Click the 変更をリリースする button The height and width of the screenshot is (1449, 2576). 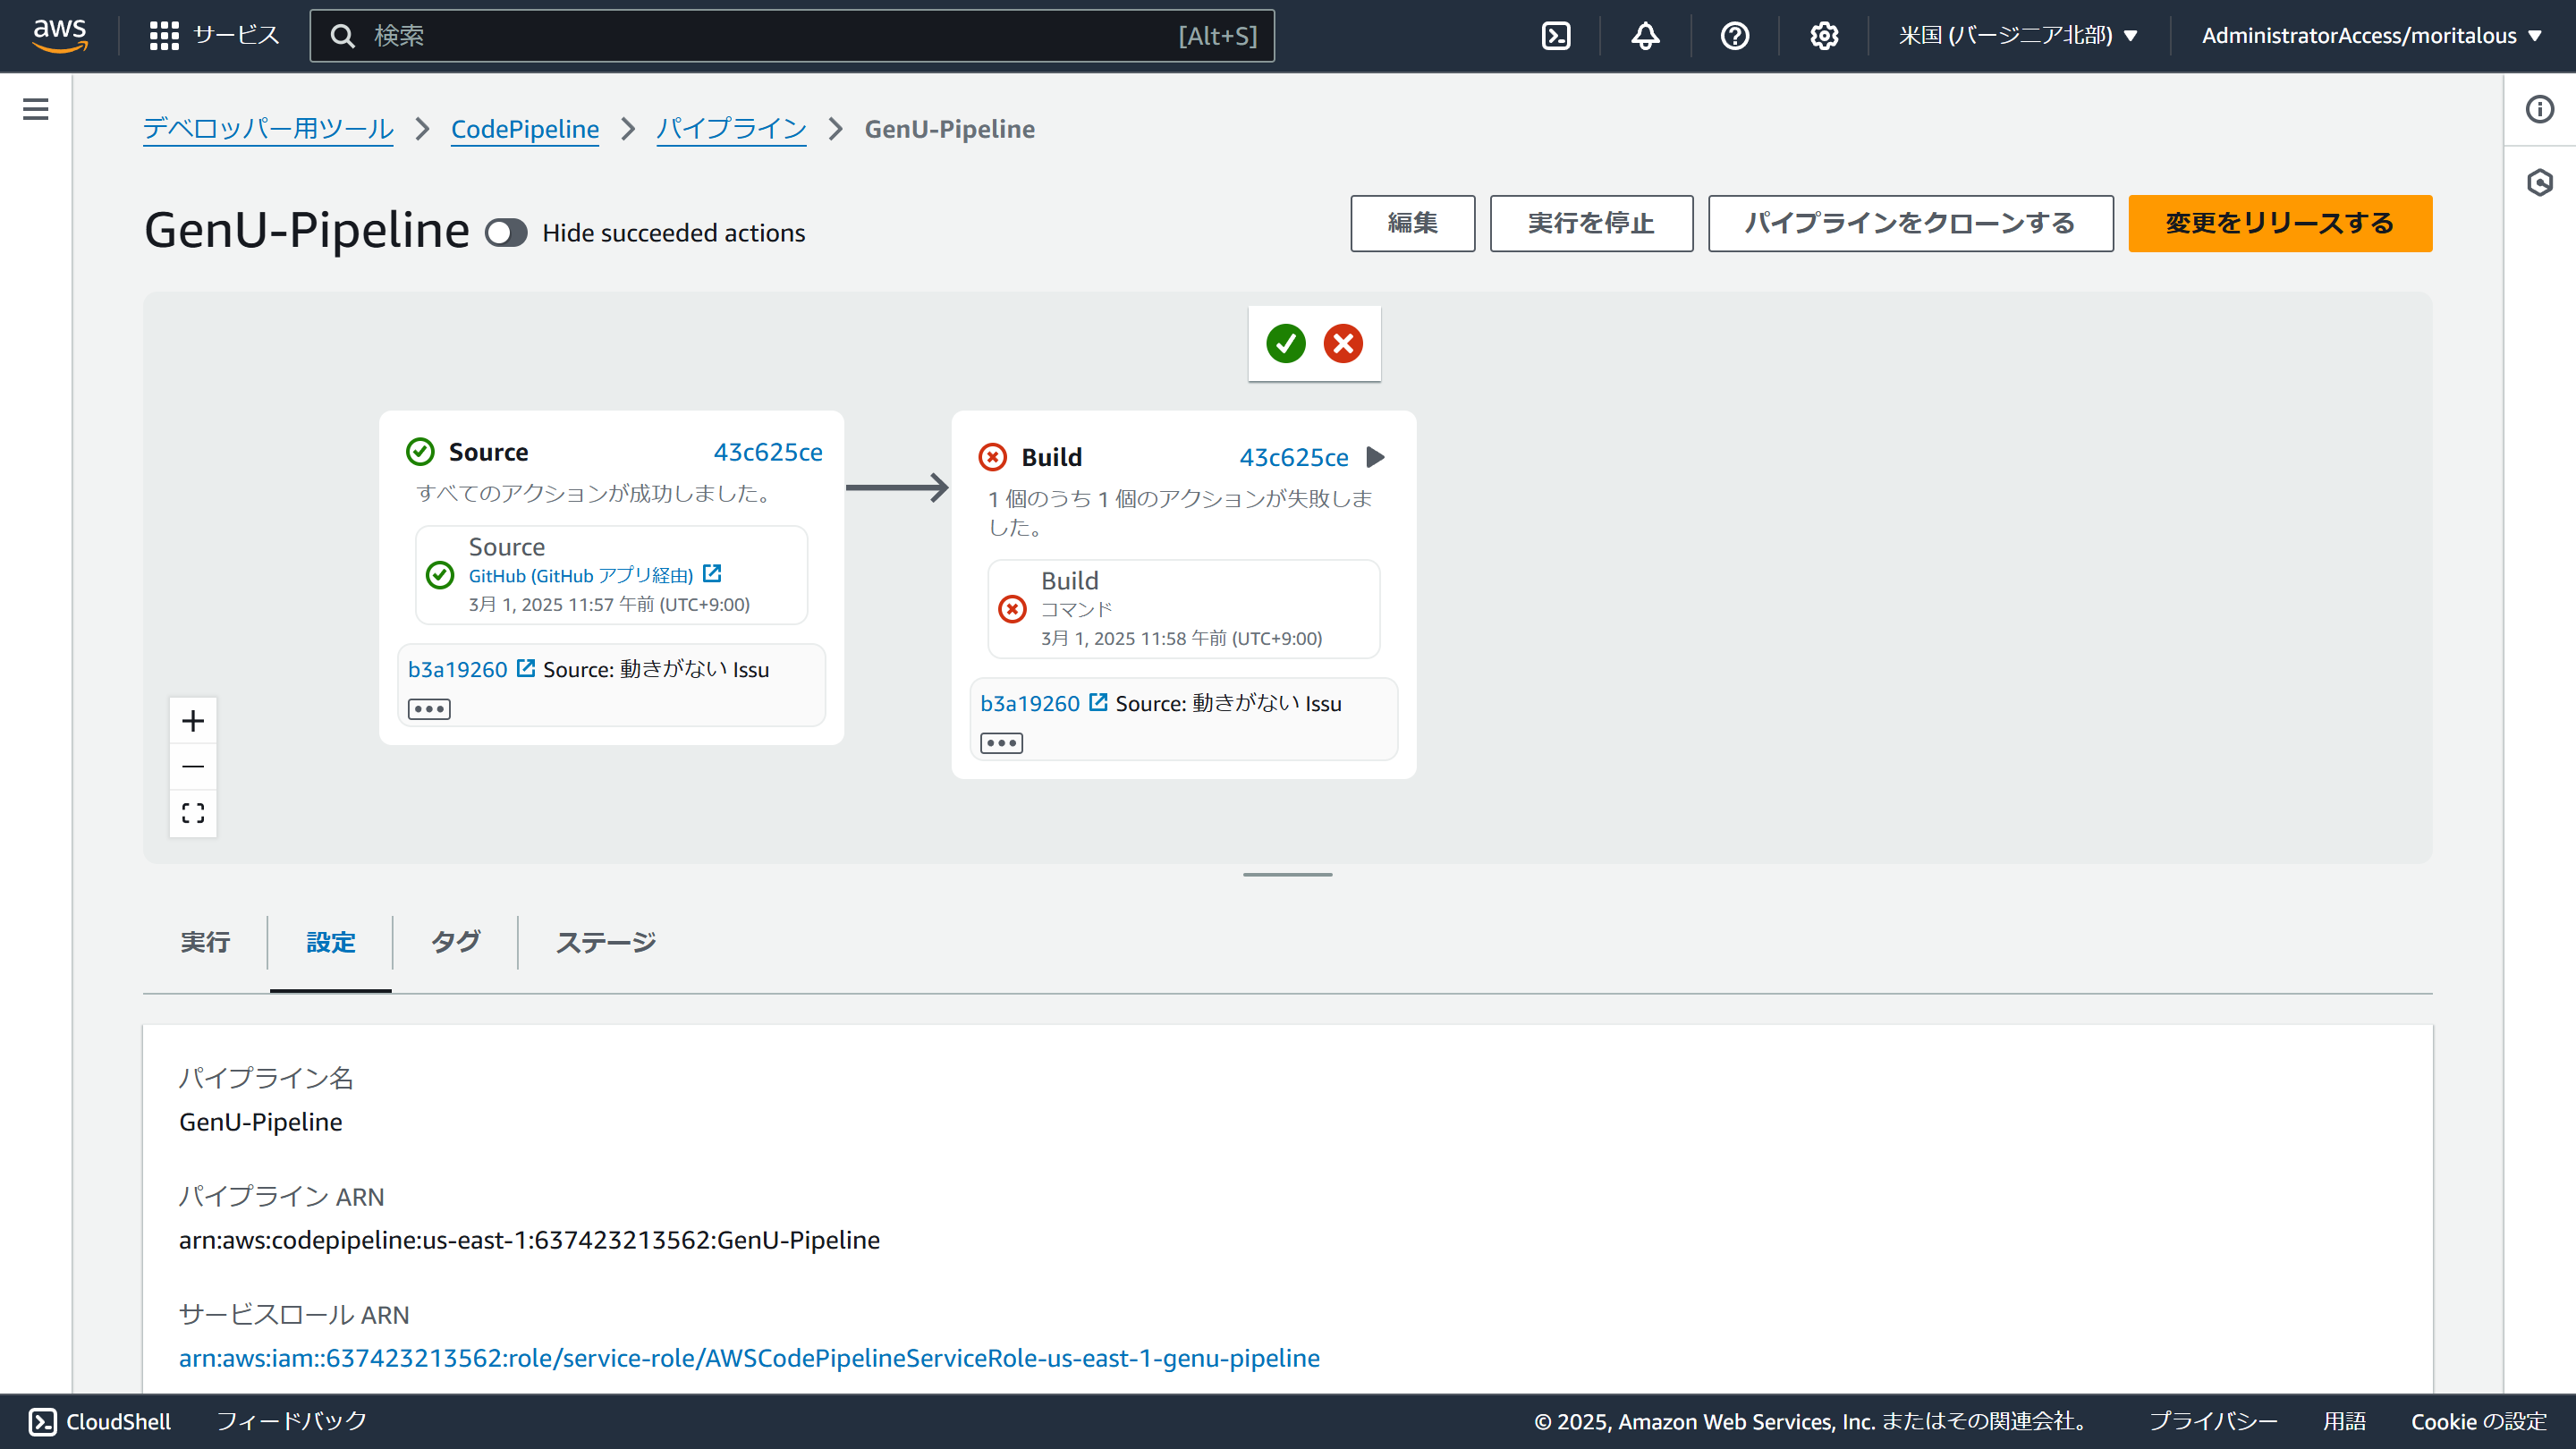[2280, 223]
